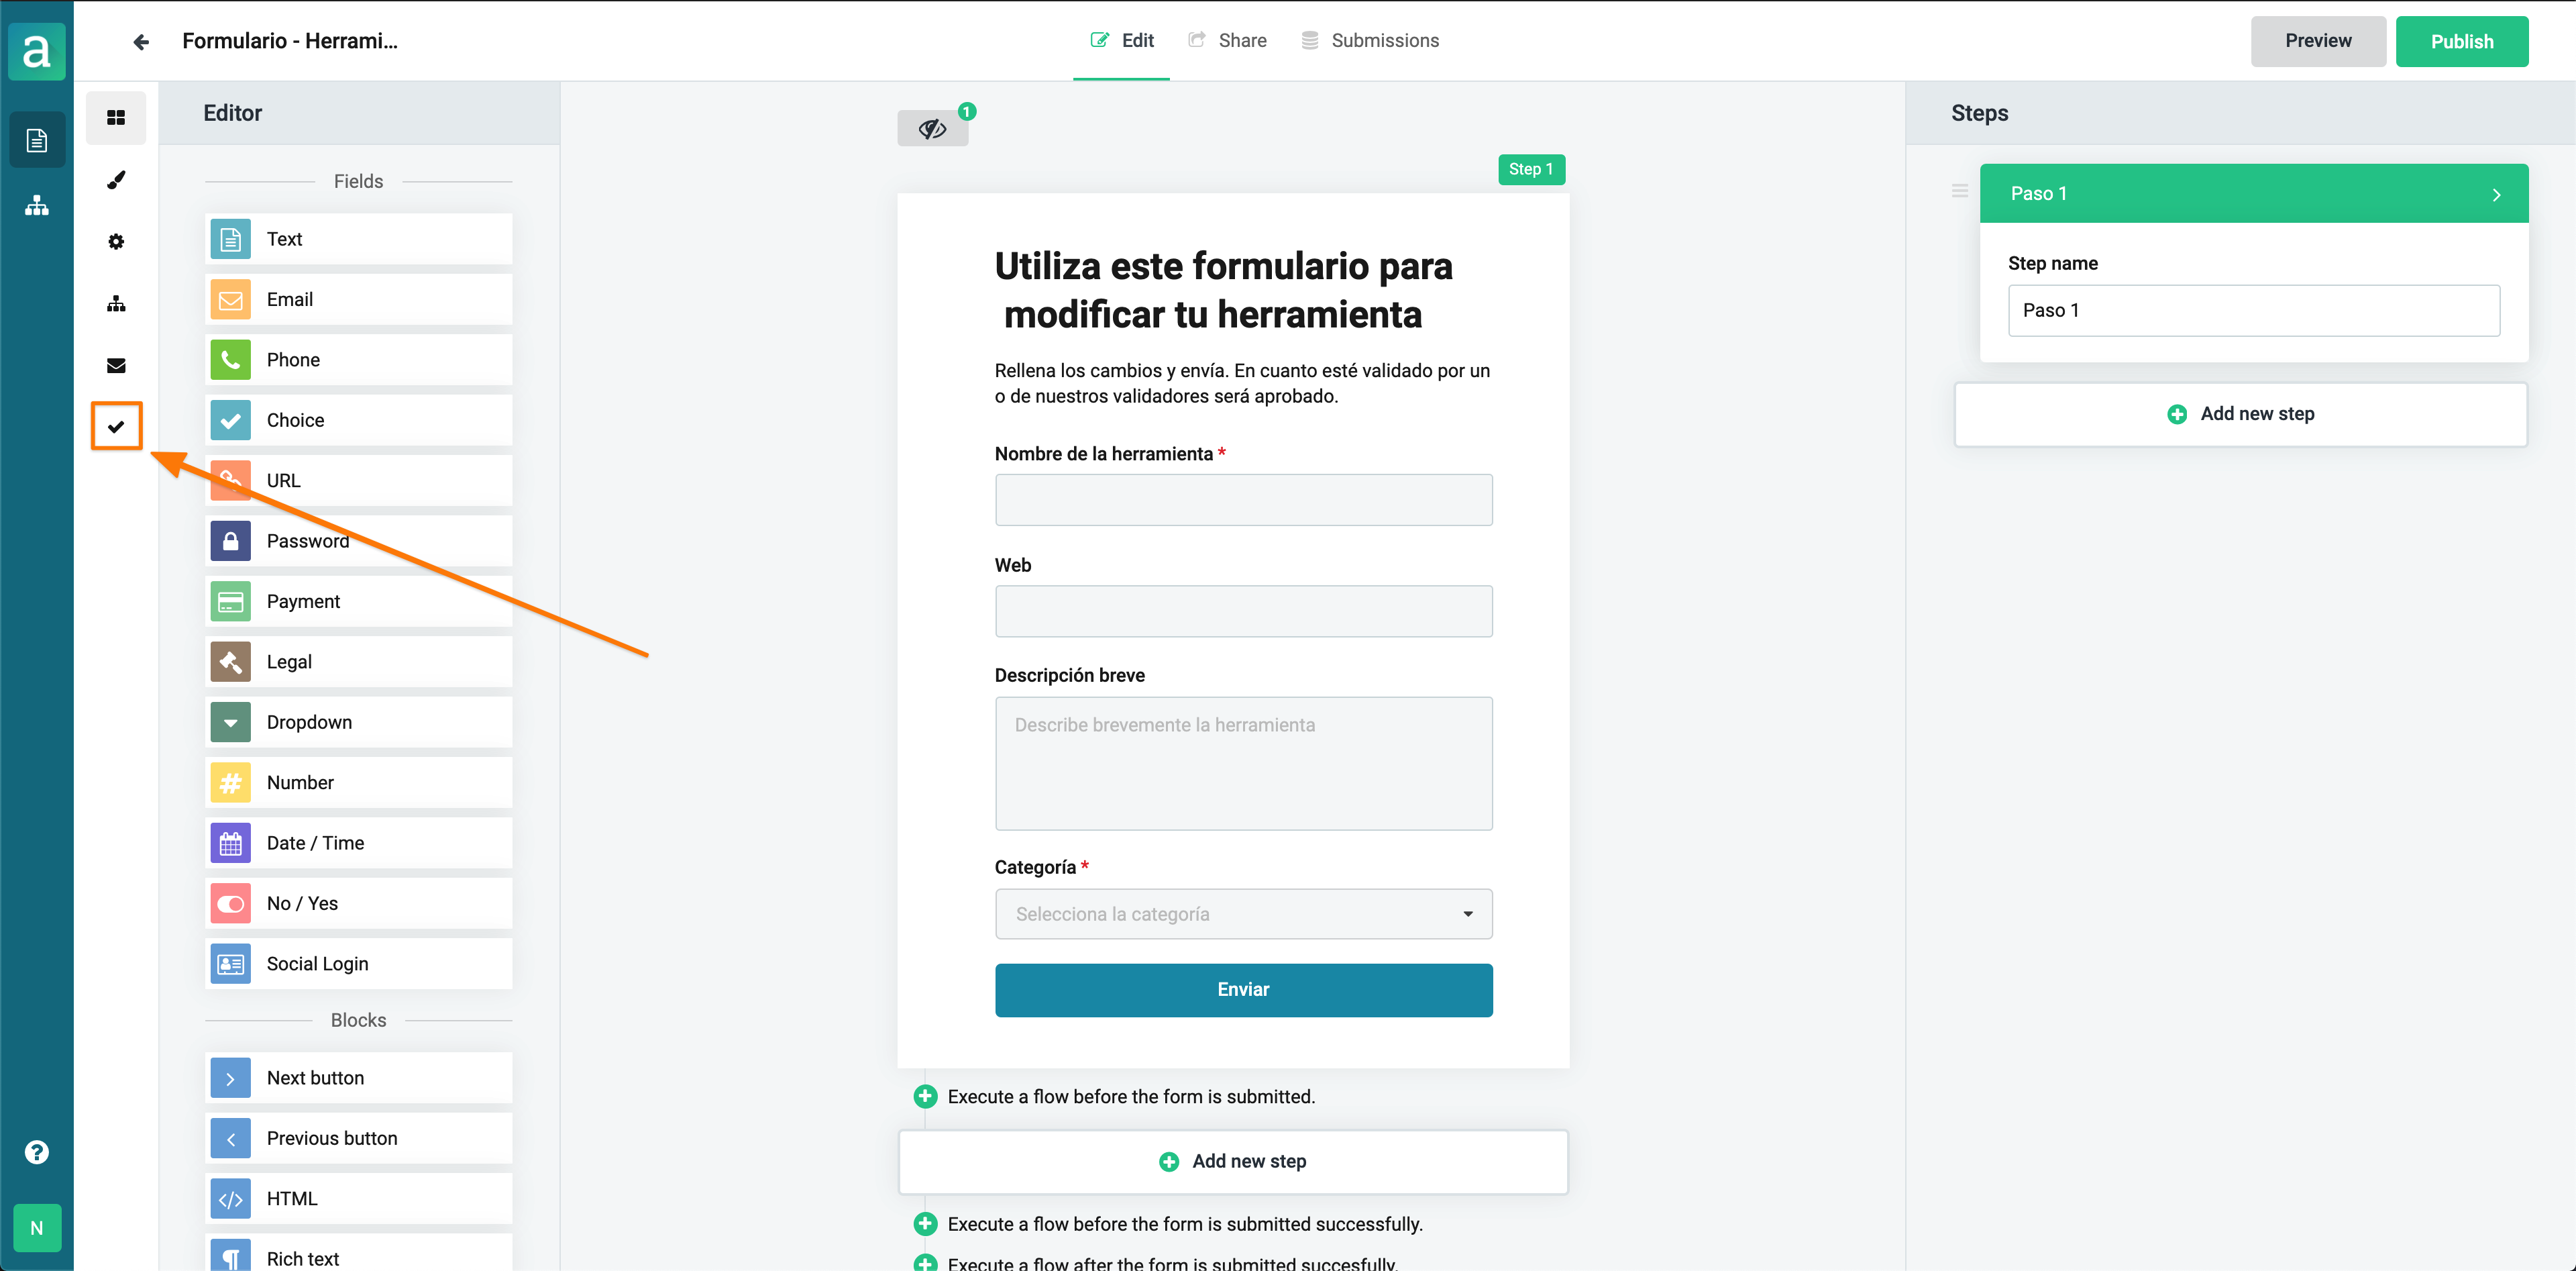
Task: Add a Social Login field
Action: pos(358,964)
